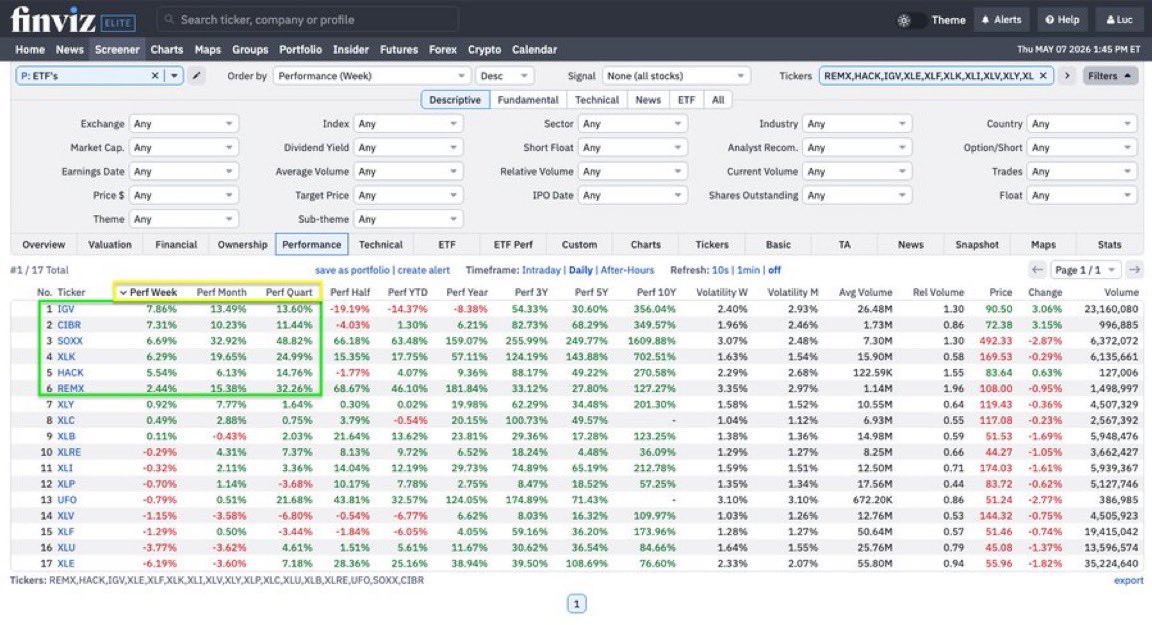Open the Alerts bell button
This screenshot has height=625, width=1152.
[1001, 20]
